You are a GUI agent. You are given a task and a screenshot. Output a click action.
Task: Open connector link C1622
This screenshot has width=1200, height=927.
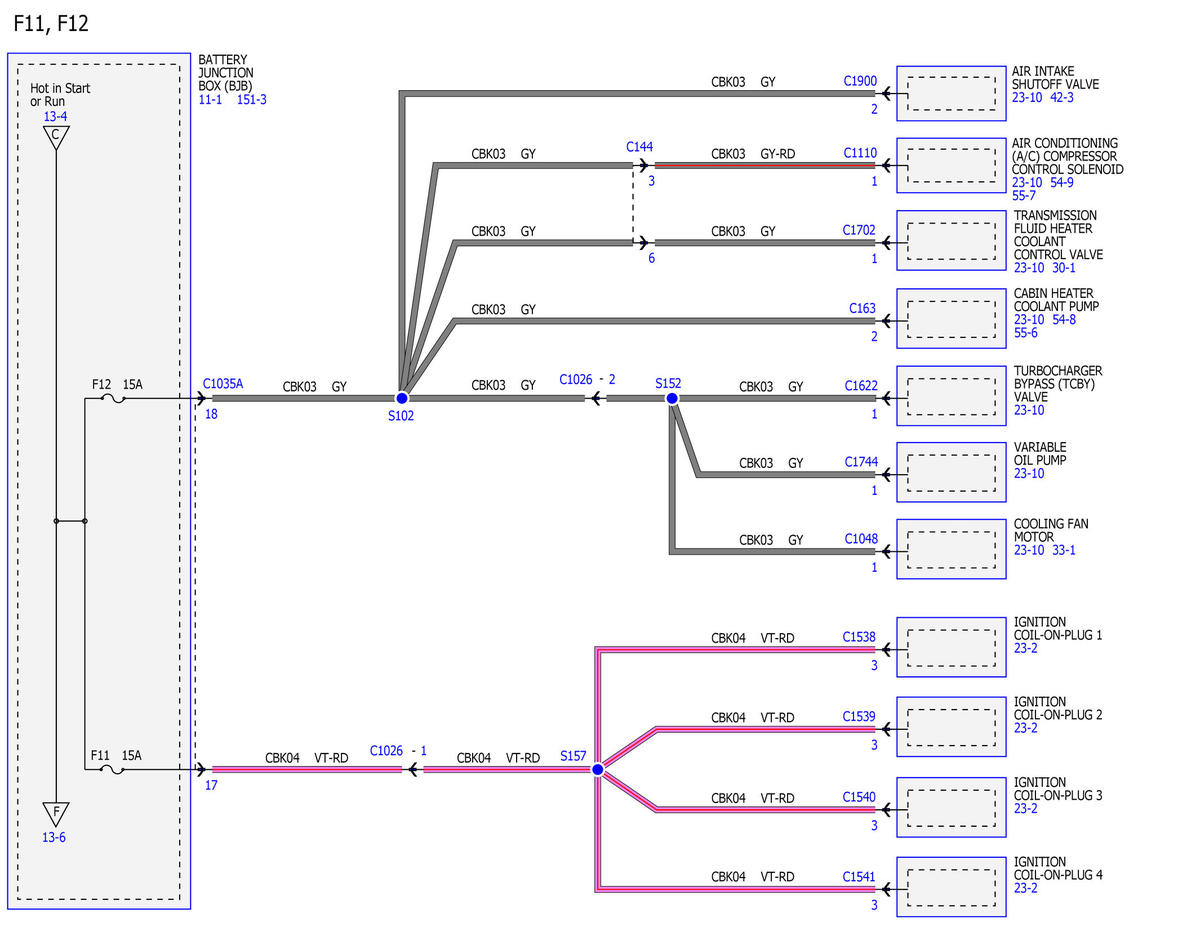[x=860, y=386]
